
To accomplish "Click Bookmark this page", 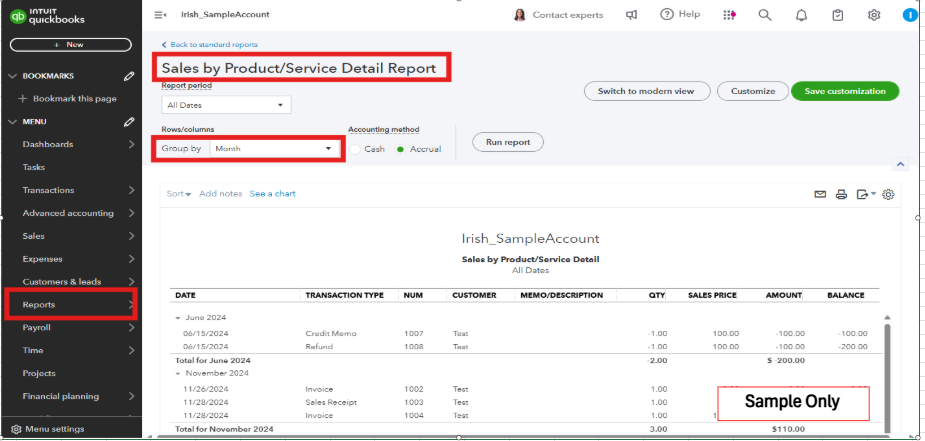I will tap(68, 99).
